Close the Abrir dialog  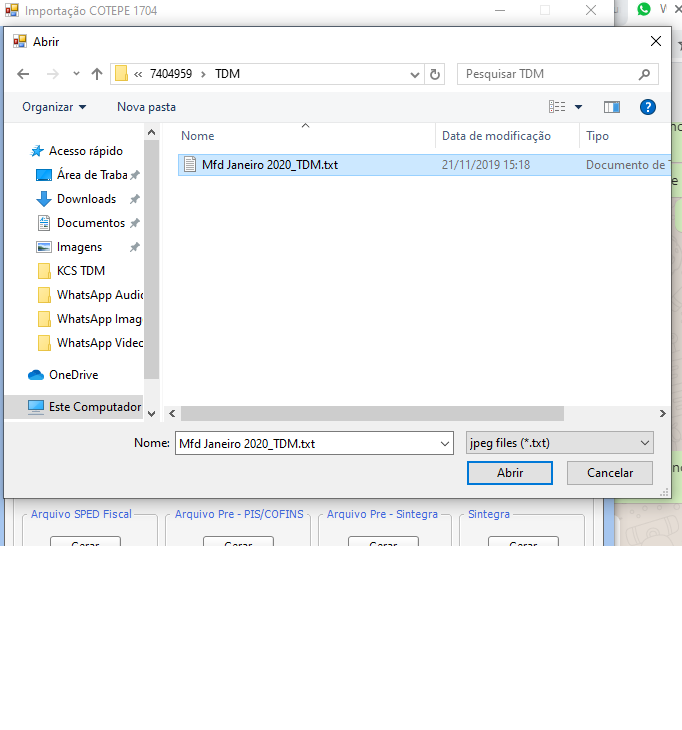click(x=655, y=41)
